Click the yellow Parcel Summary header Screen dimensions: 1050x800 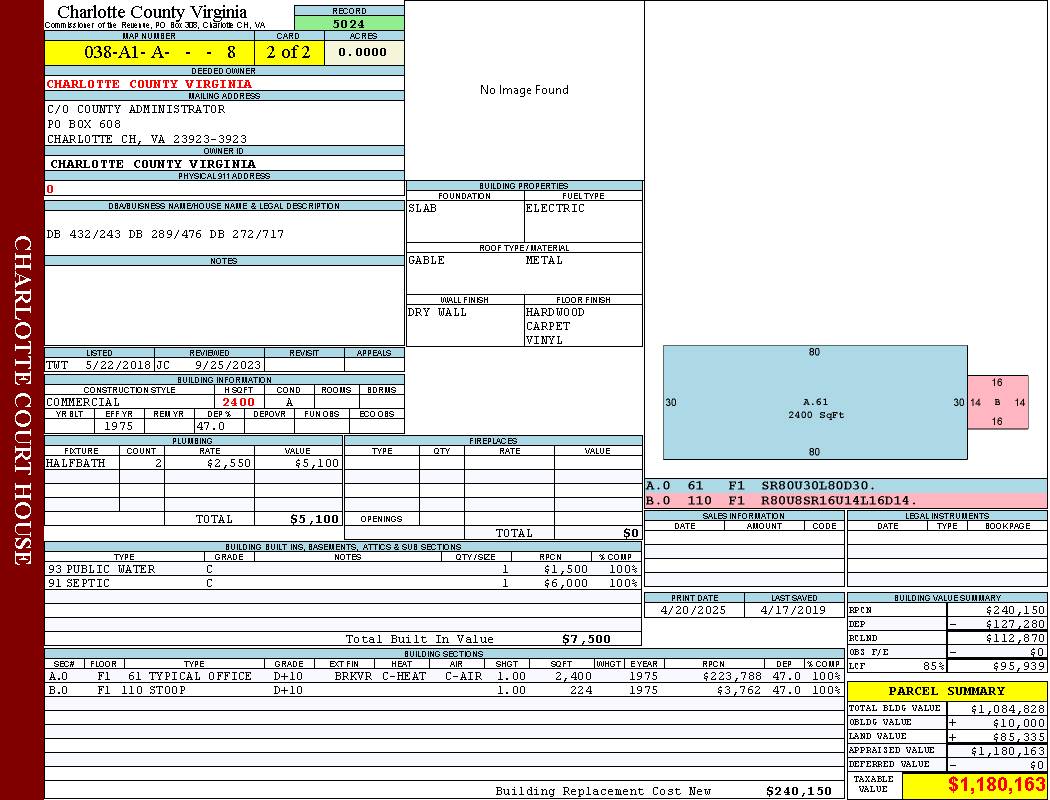point(946,691)
